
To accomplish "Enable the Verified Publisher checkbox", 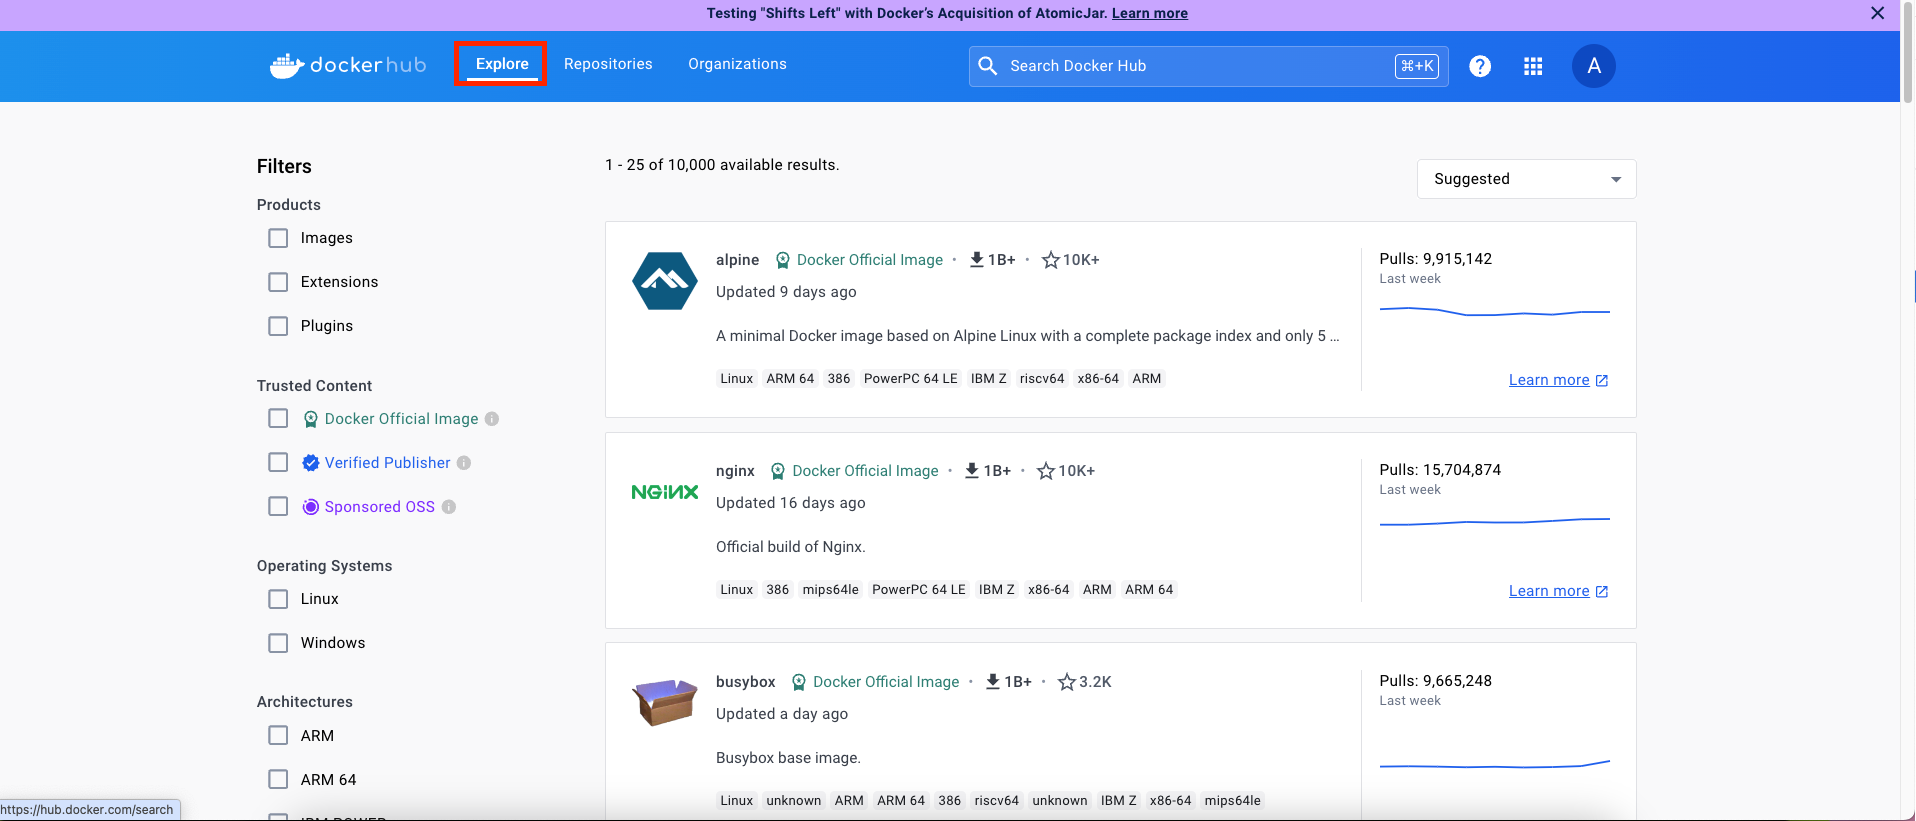I will (278, 463).
